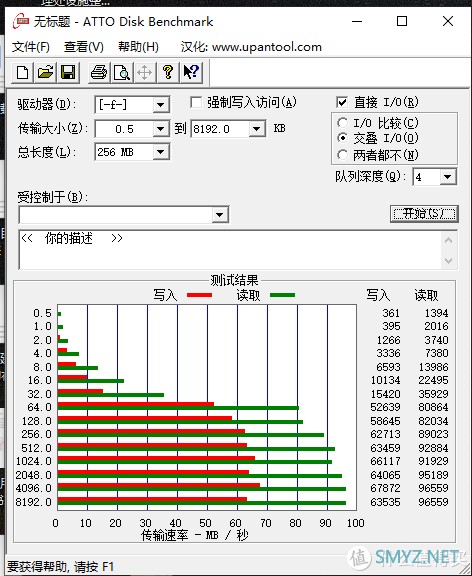This screenshot has height=576, width=472.
Task: Uncheck the 直接 I/O(R) checkbox
Action: coord(342,102)
